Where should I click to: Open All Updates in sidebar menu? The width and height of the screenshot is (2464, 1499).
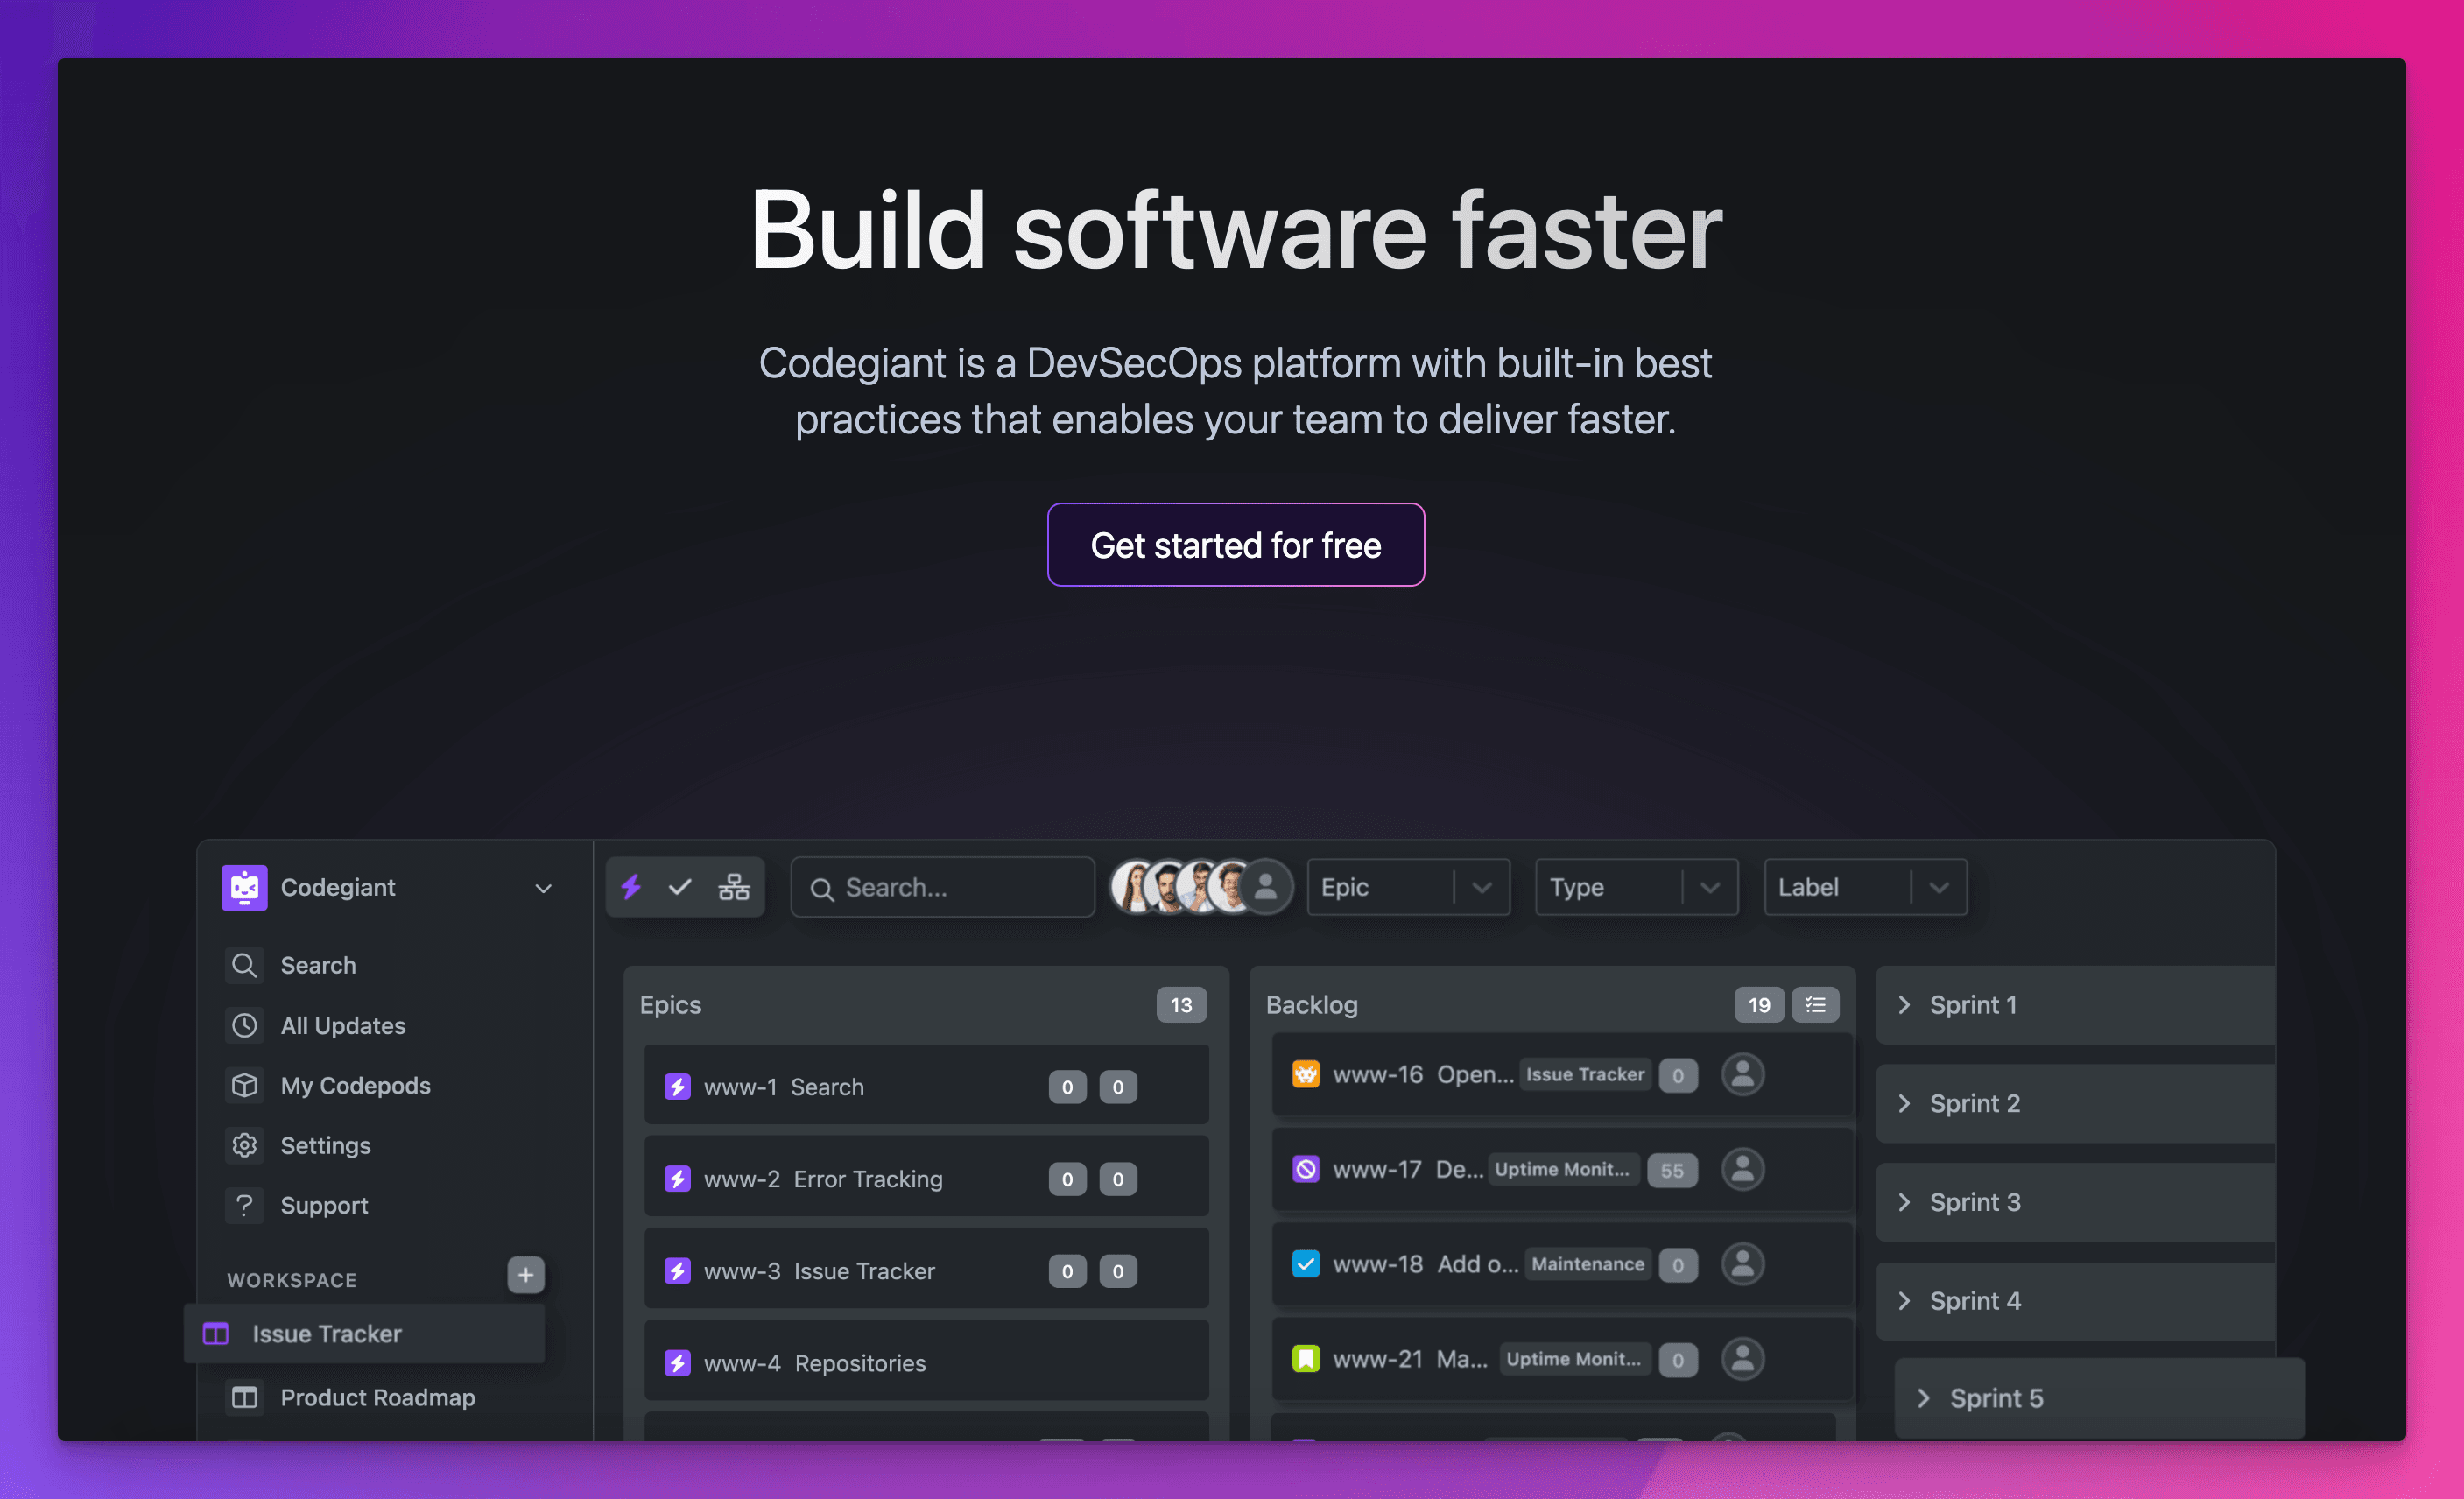tap(343, 1025)
